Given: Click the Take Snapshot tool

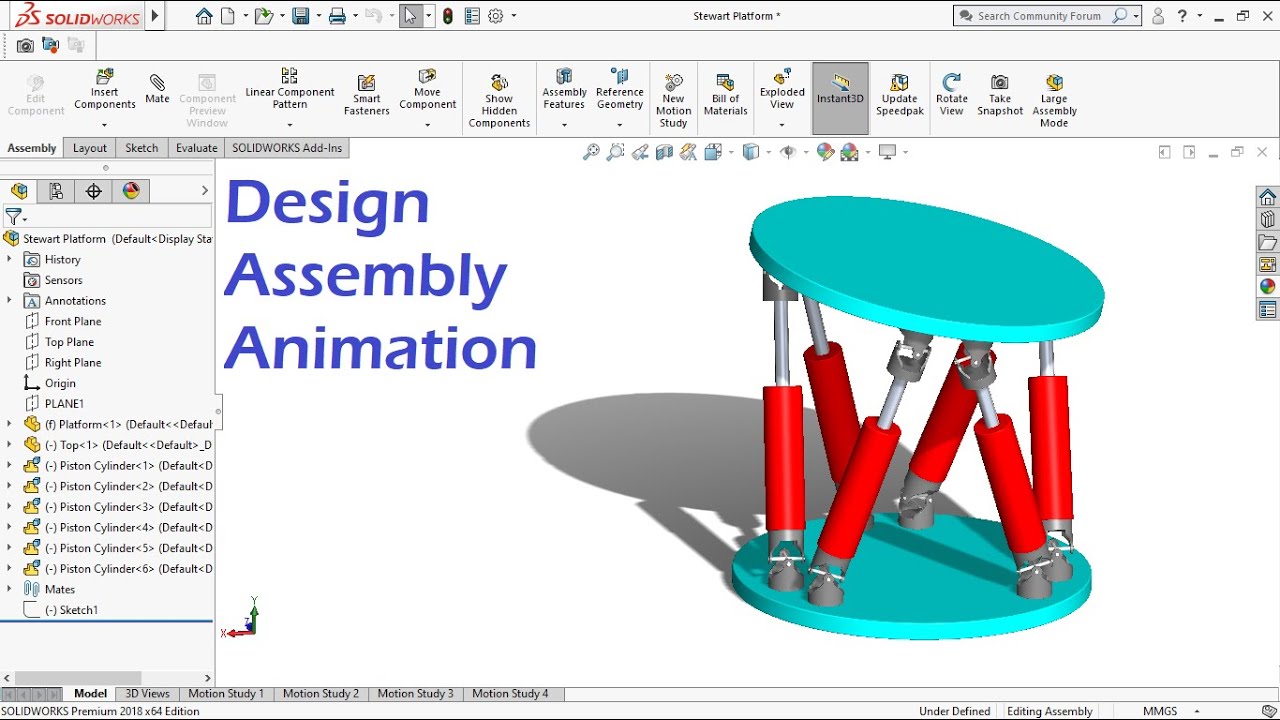Looking at the screenshot, I should click(x=1000, y=94).
